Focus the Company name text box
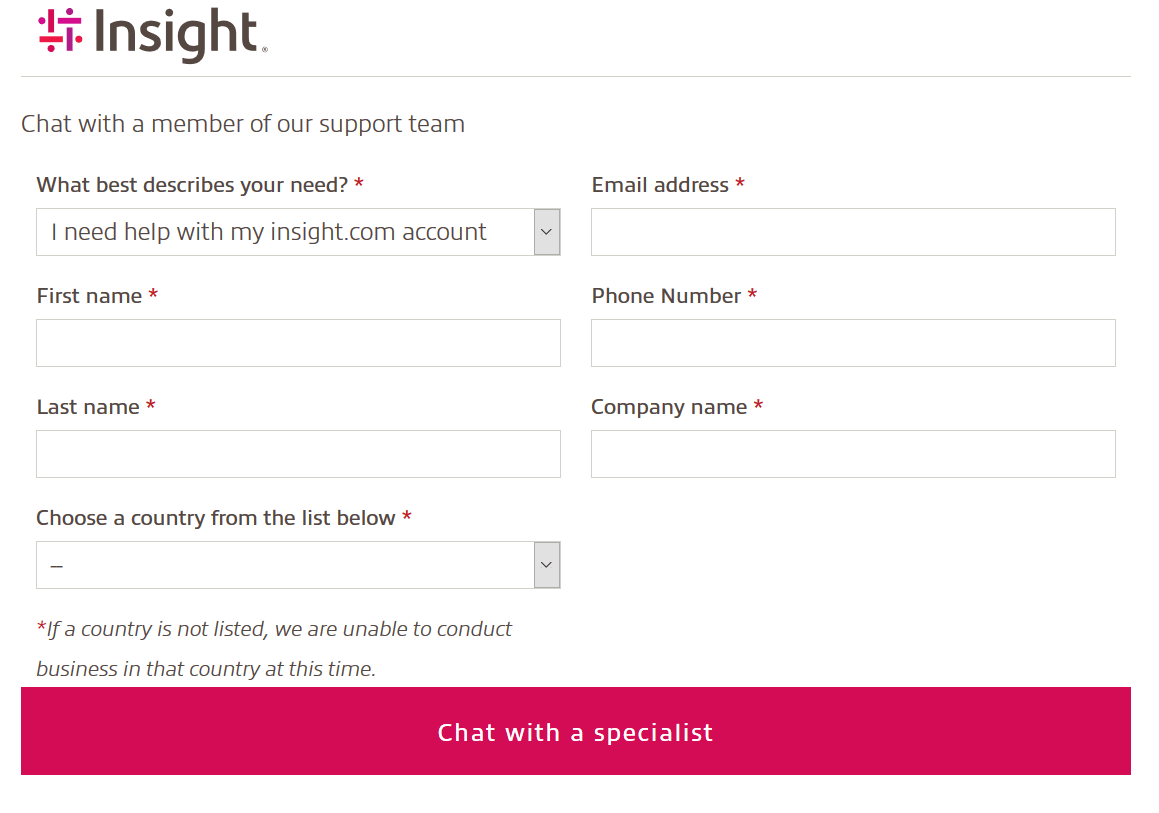1159x813 pixels. pos(853,454)
